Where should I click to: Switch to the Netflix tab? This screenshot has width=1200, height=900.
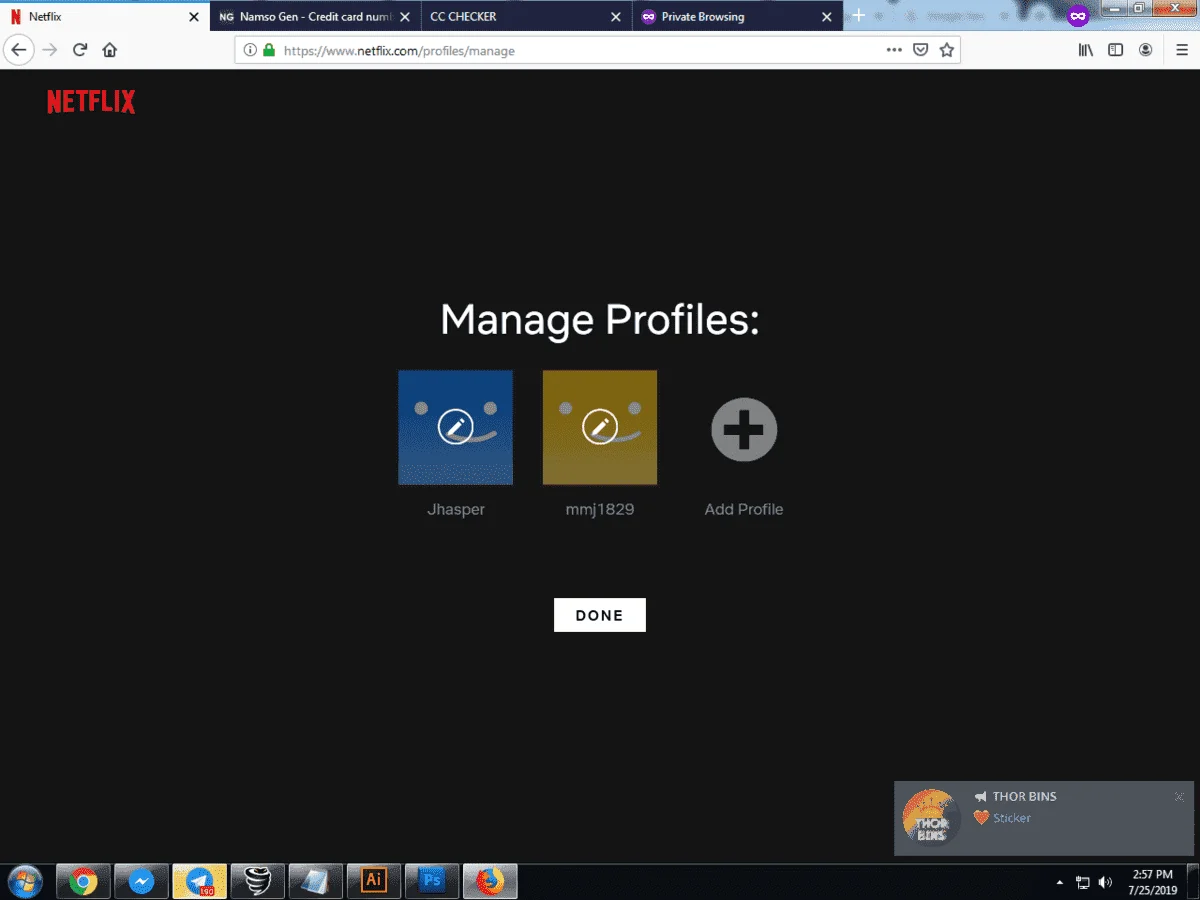[x=105, y=17]
